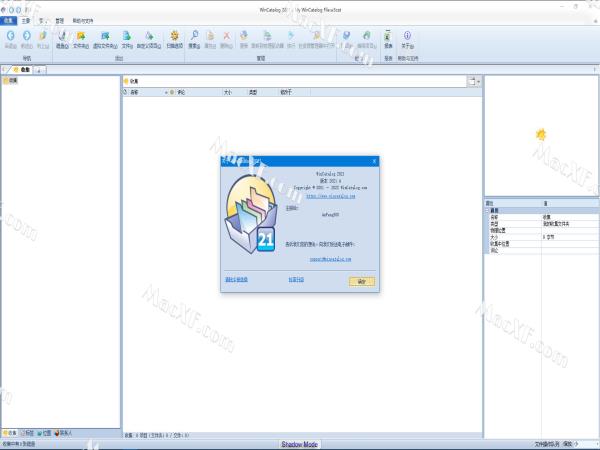Select the Size (大小) property row

(x=542, y=237)
